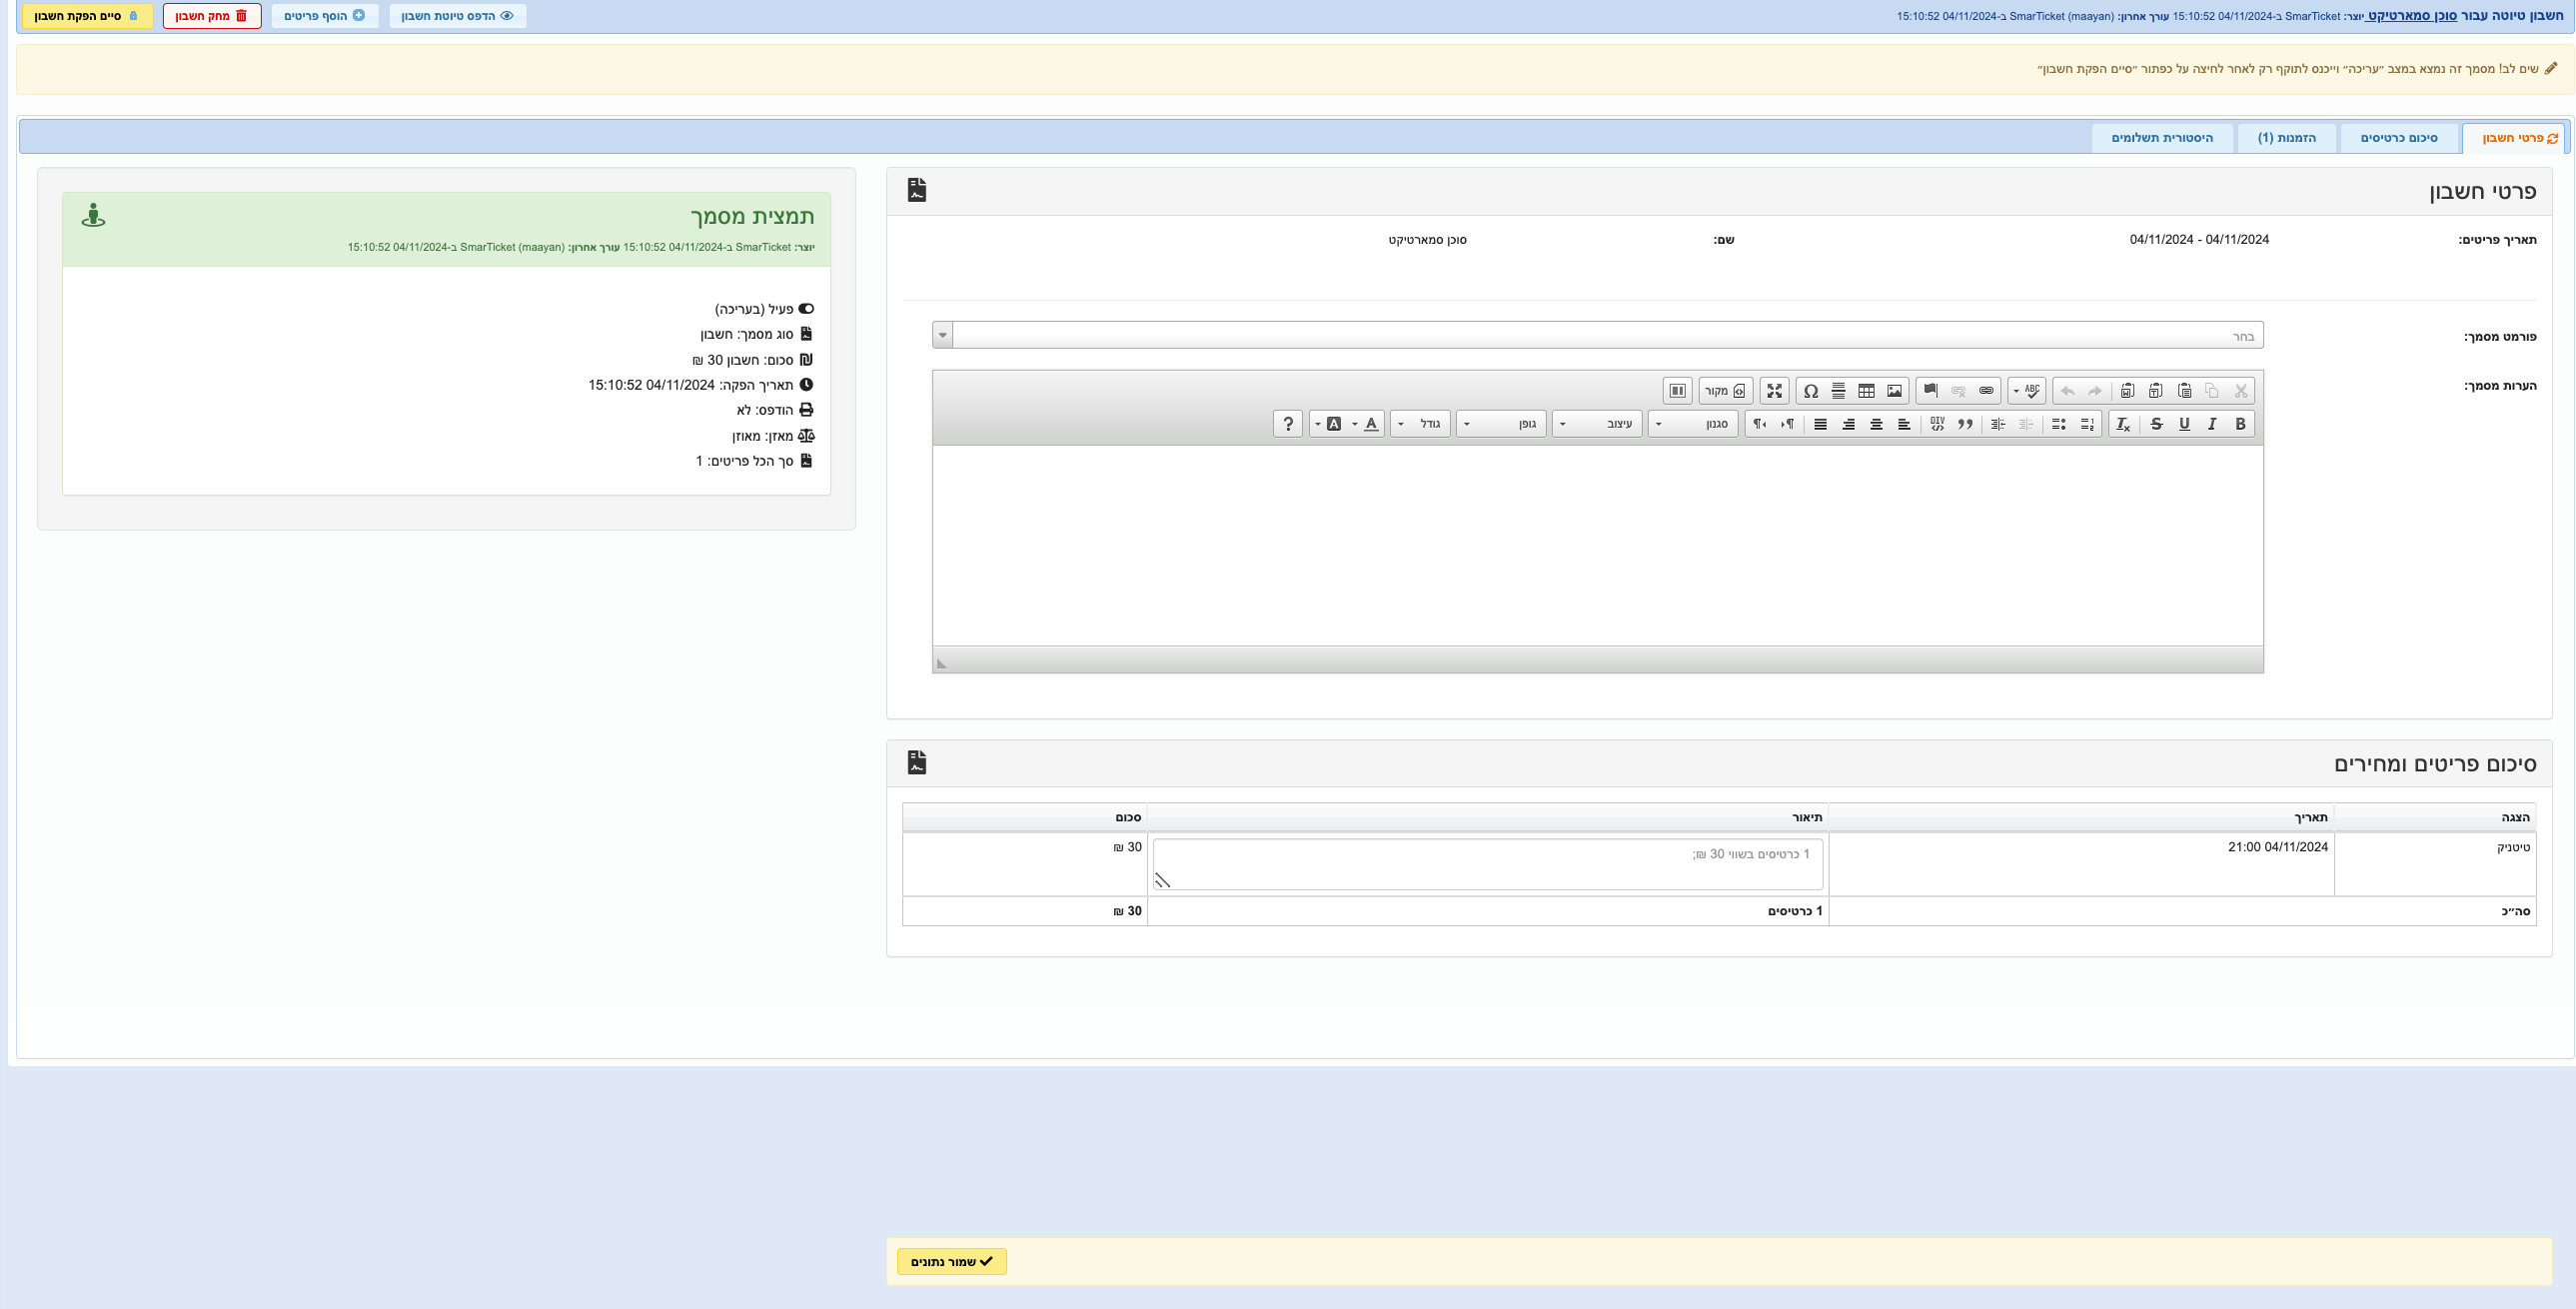This screenshot has height=1309, width=2576.
Task: Click the document icon in פרטי חשבון header
Action: (x=917, y=190)
